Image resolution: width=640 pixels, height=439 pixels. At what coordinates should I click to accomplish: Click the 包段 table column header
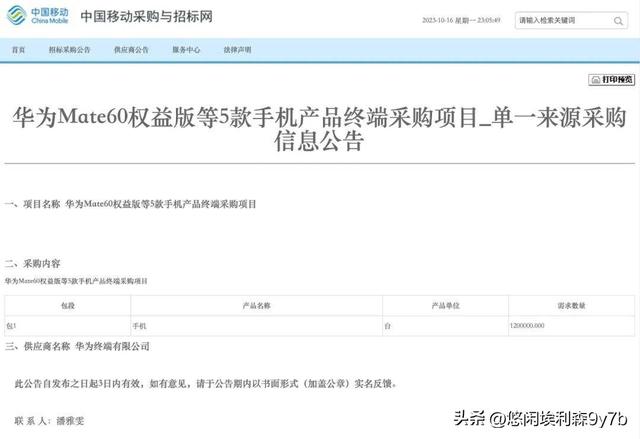[x=68, y=306]
